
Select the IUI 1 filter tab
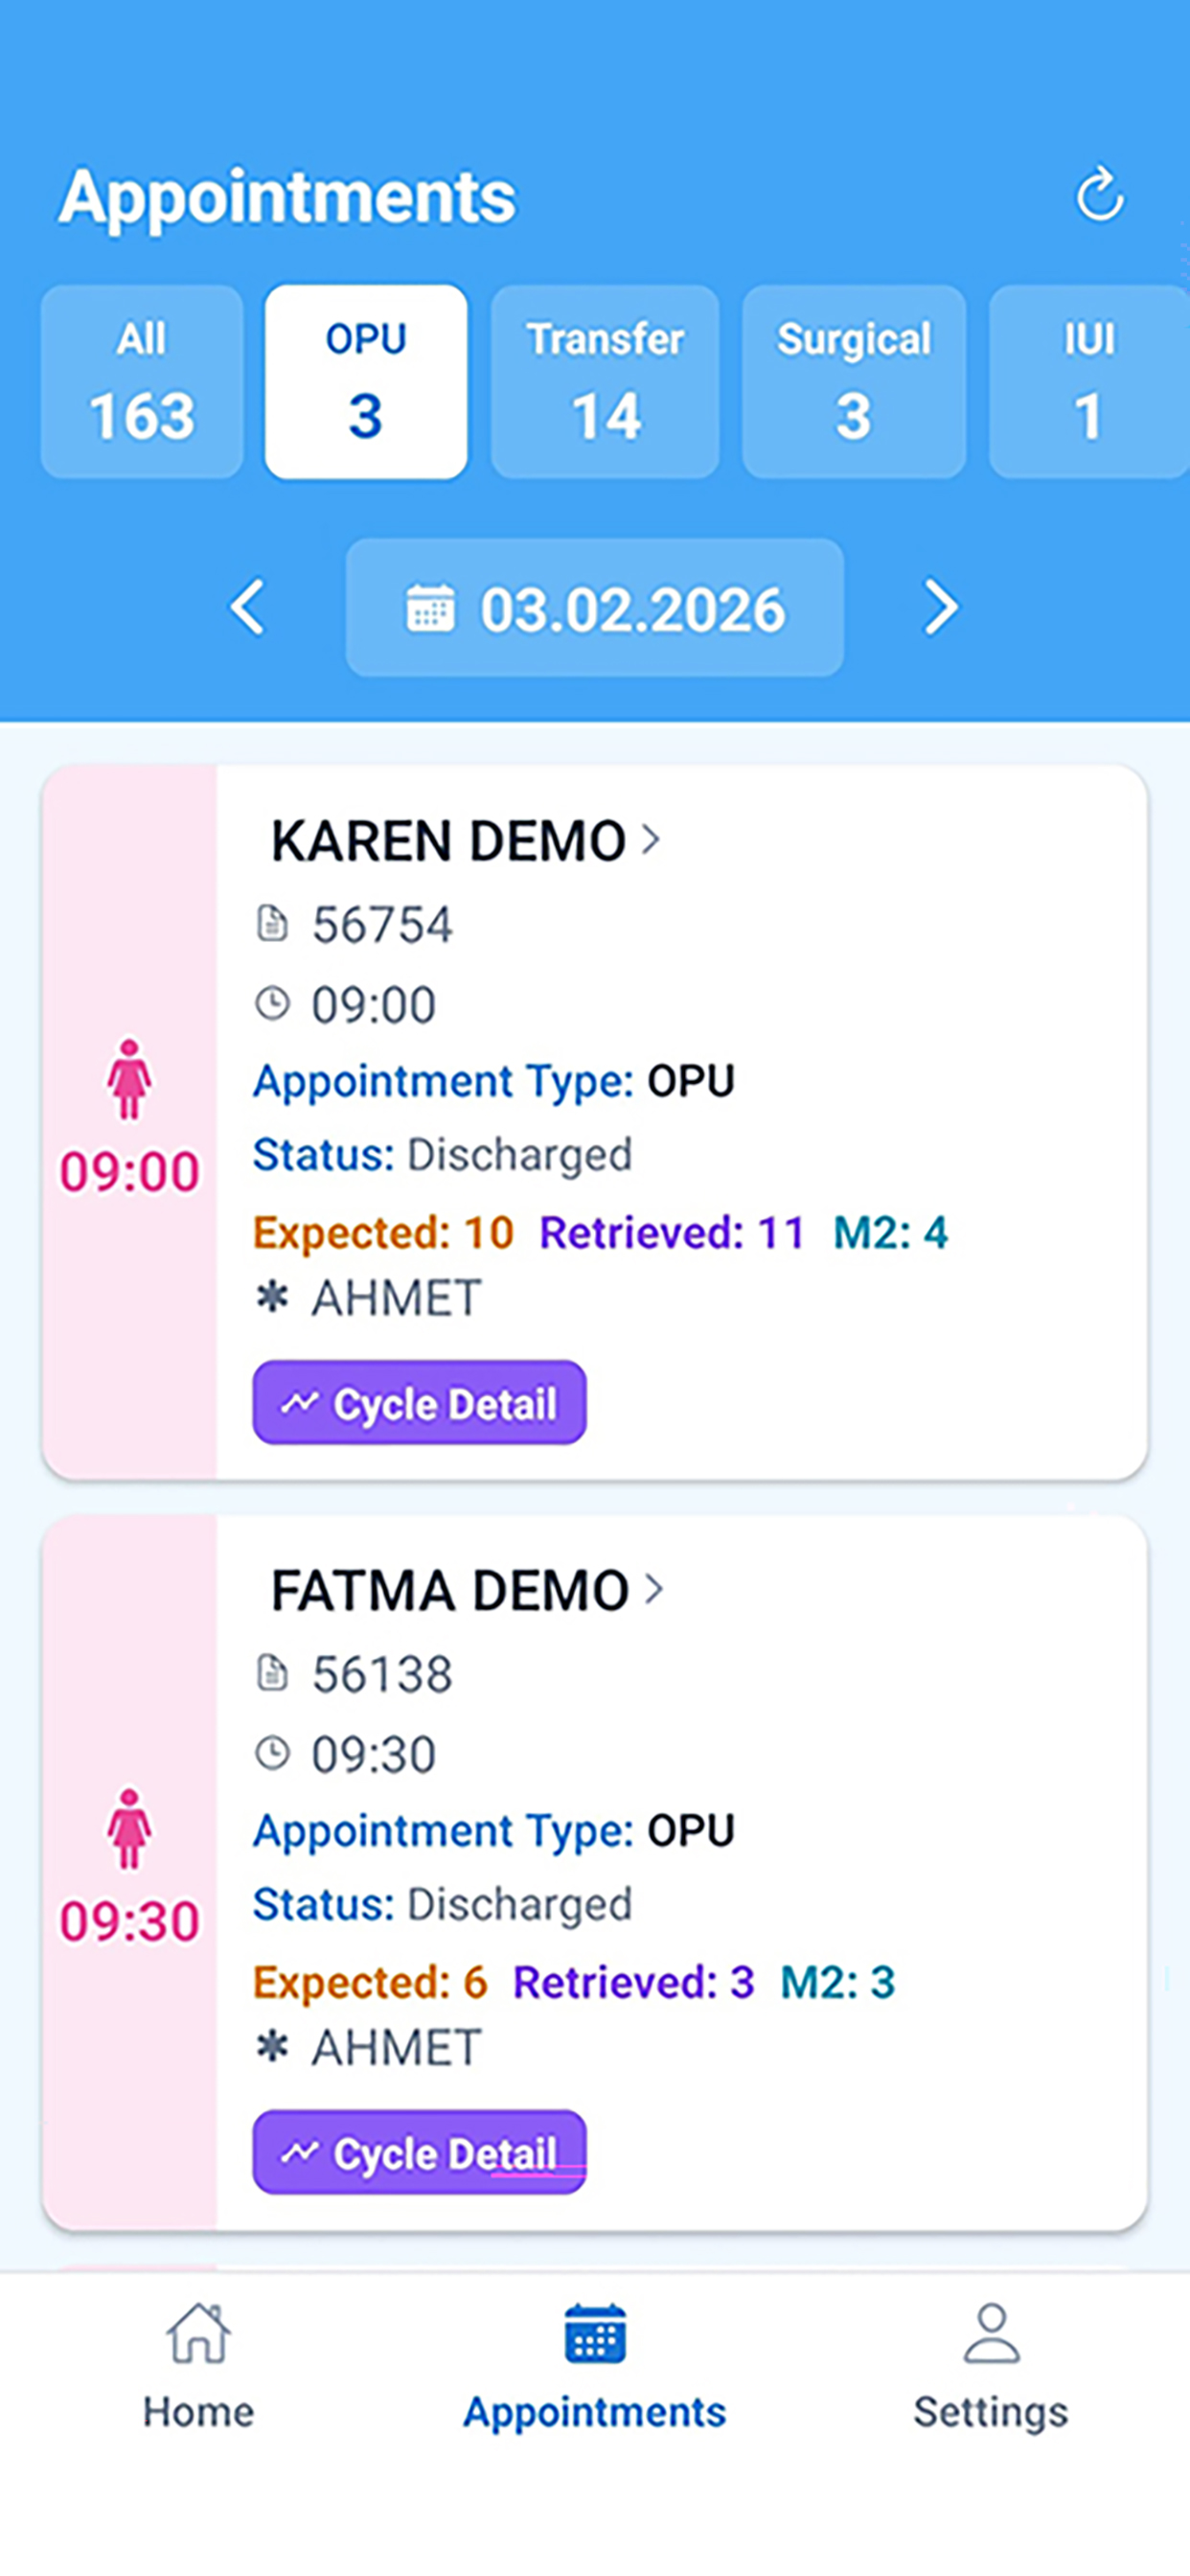[x=1089, y=382]
